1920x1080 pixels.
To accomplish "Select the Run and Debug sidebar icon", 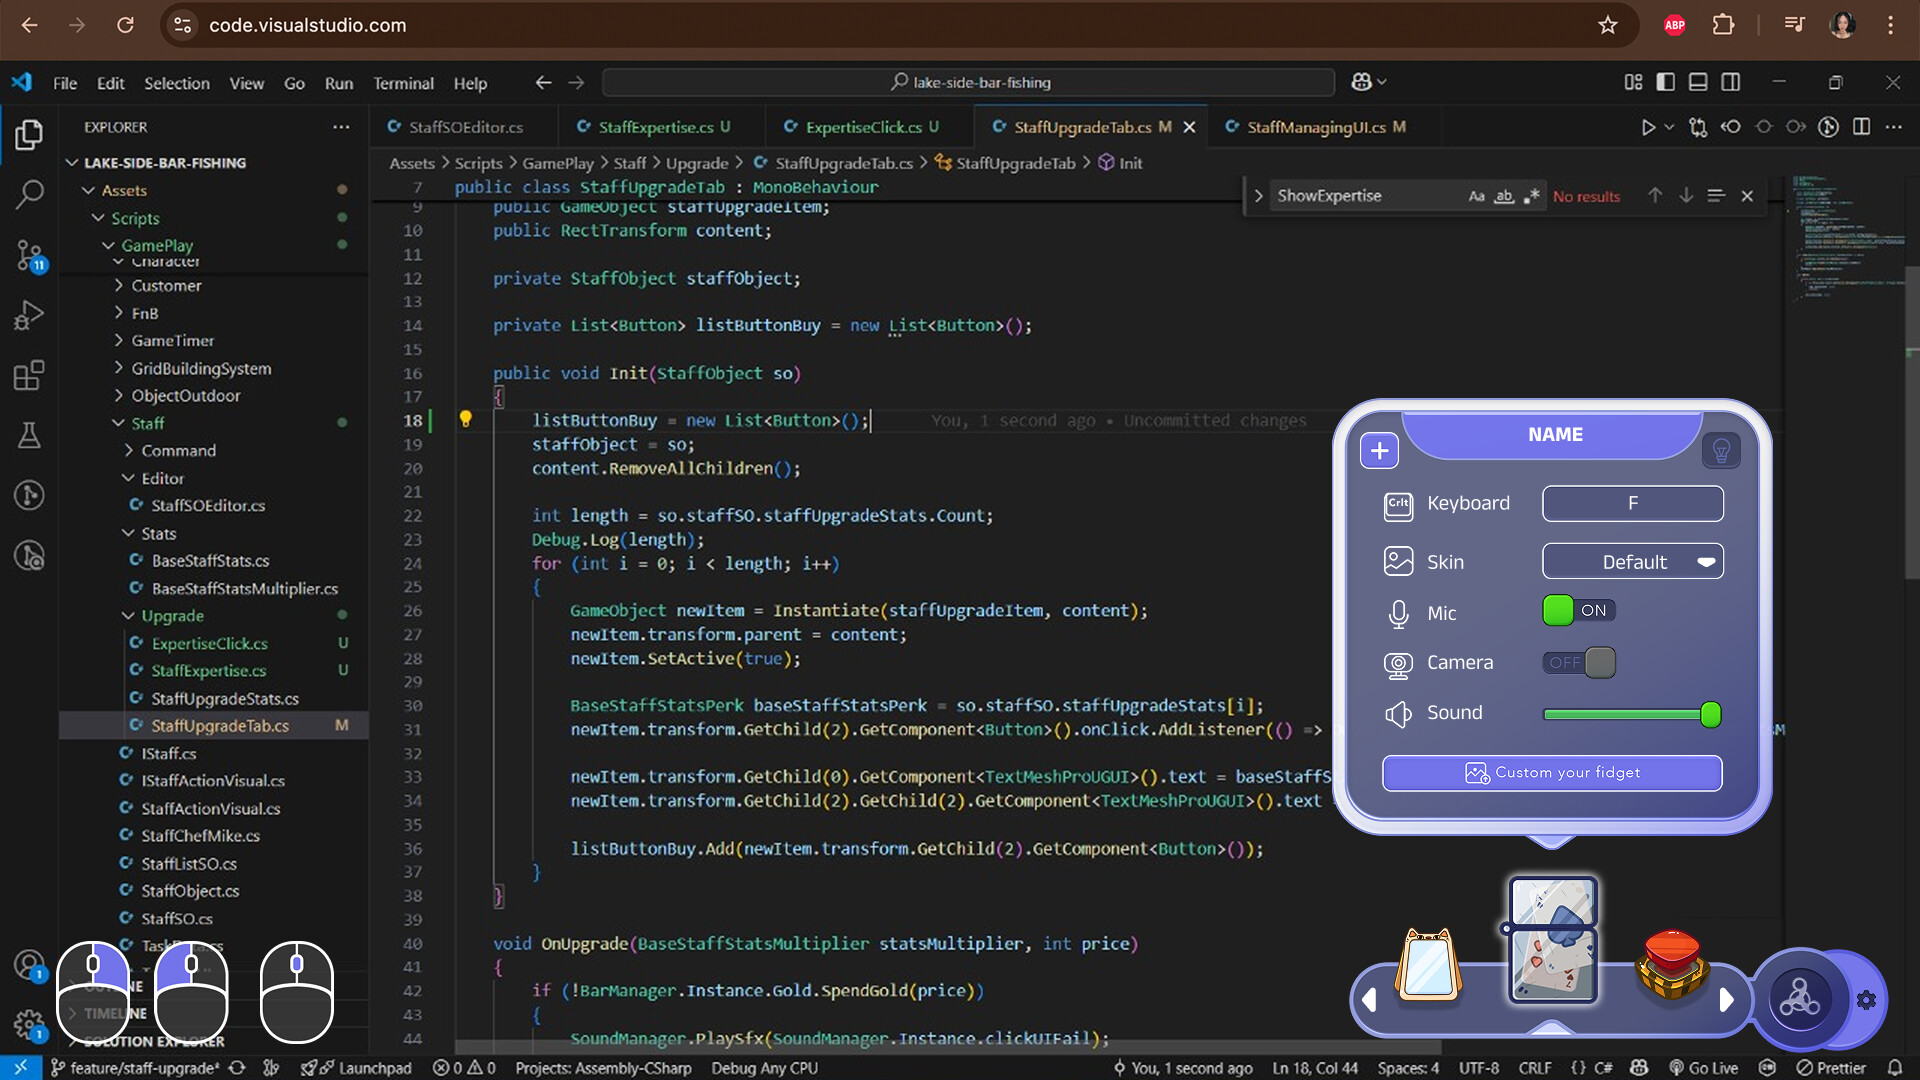I will click(x=29, y=315).
